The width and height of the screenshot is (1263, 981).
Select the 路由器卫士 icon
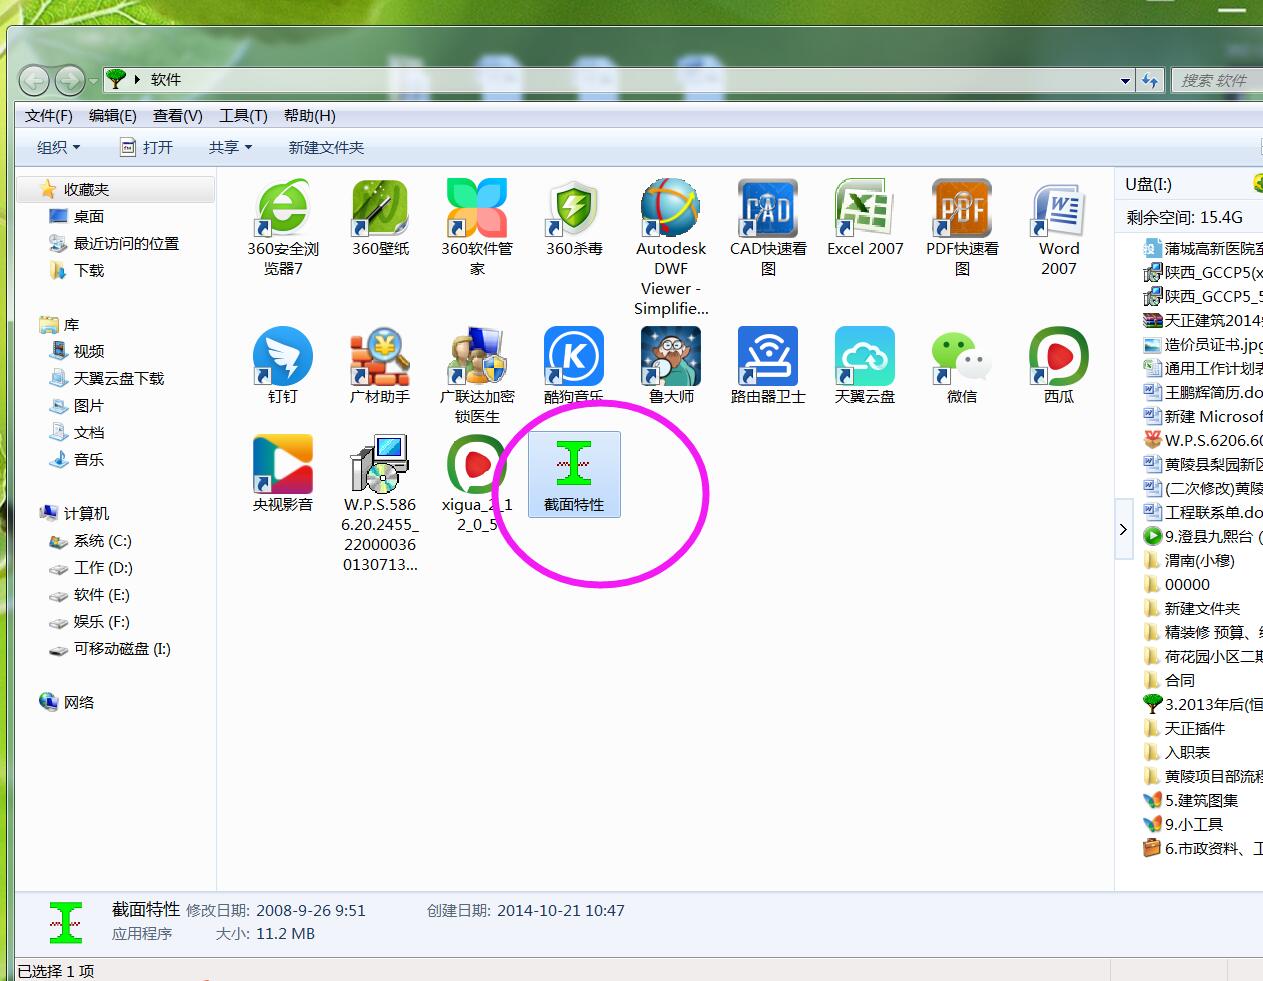(x=768, y=356)
